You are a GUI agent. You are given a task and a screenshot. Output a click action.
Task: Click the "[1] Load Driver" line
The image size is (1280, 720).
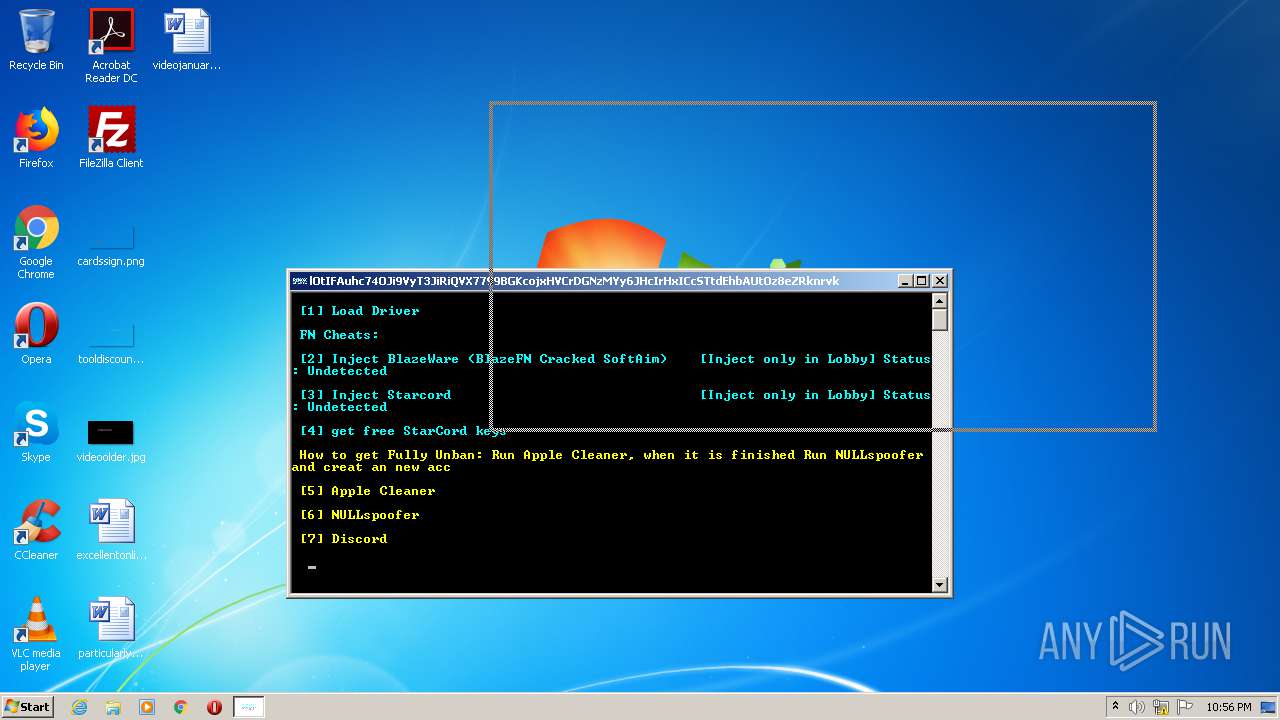[359, 311]
